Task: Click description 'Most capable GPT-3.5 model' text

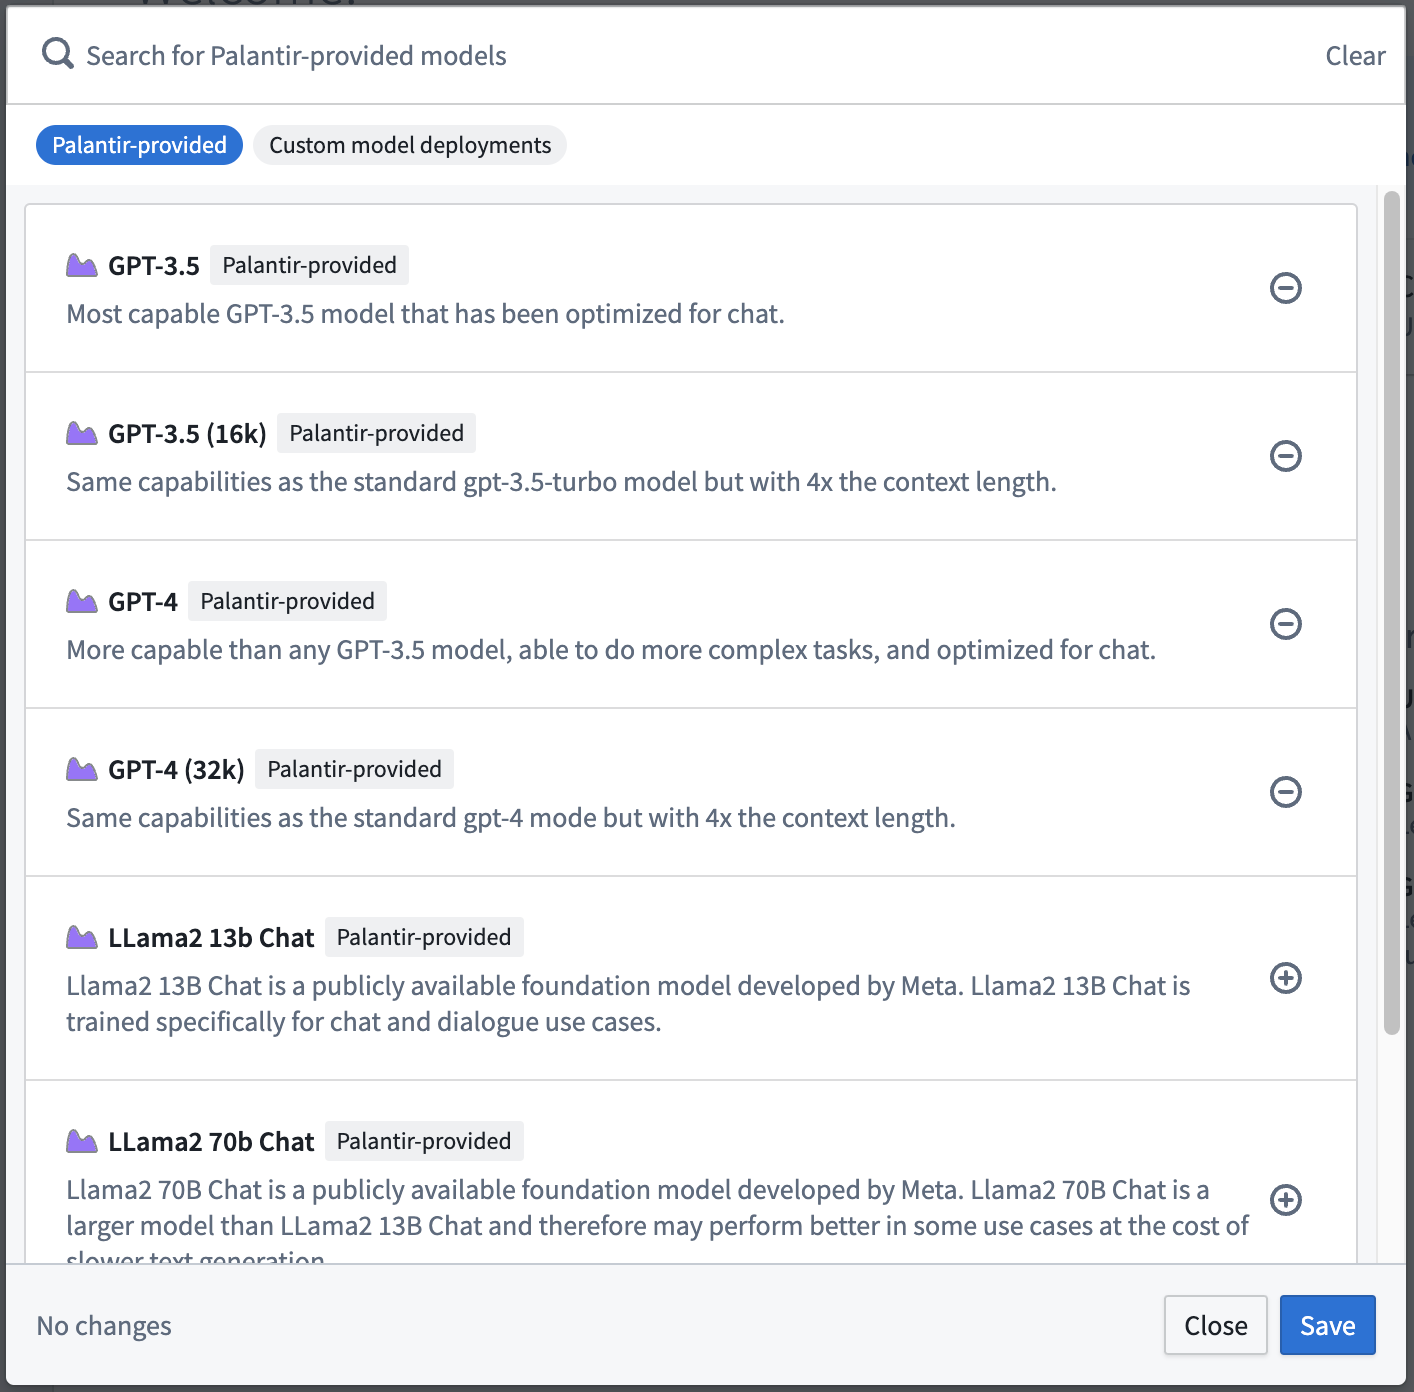Action: [x=425, y=314]
